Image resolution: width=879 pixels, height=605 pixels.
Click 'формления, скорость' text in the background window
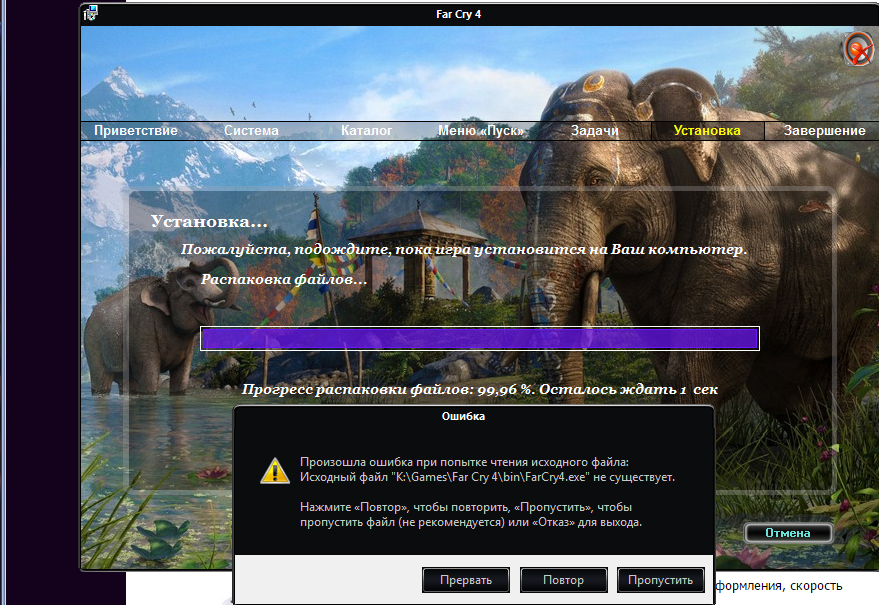pyautogui.click(x=779, y=586)
